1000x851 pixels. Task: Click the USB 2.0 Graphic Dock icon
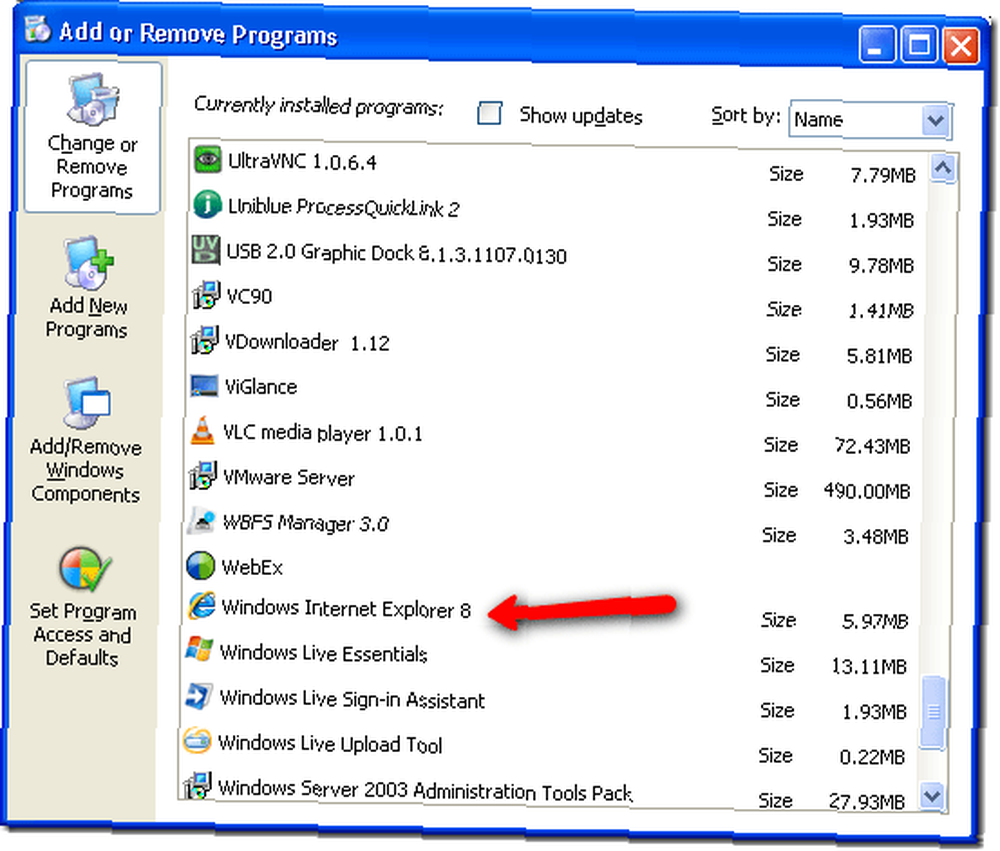pyautogui.click(x=206, y=249)
